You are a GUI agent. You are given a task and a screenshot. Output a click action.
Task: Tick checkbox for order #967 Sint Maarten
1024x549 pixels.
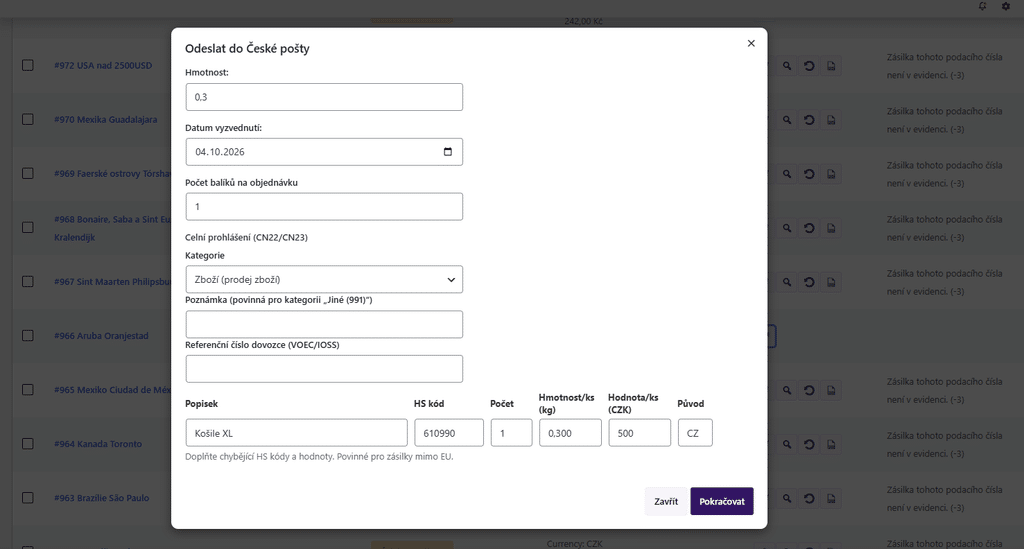coord(27,281)
